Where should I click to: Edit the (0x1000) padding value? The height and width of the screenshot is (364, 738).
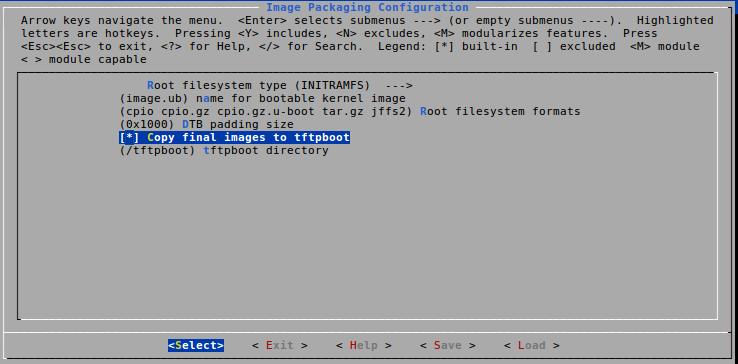point(147,125)
